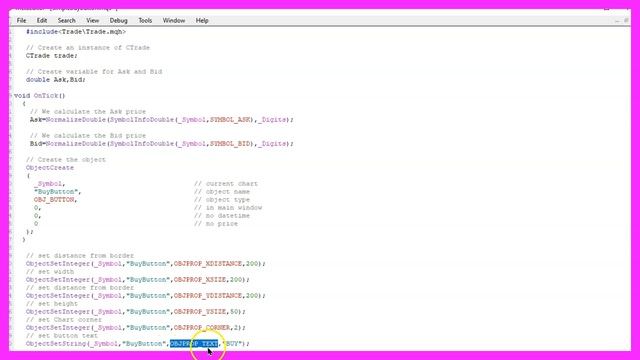Click SYMBOL_ASK in the Ask assignment
640x360 pixels.
click(230, 120)
